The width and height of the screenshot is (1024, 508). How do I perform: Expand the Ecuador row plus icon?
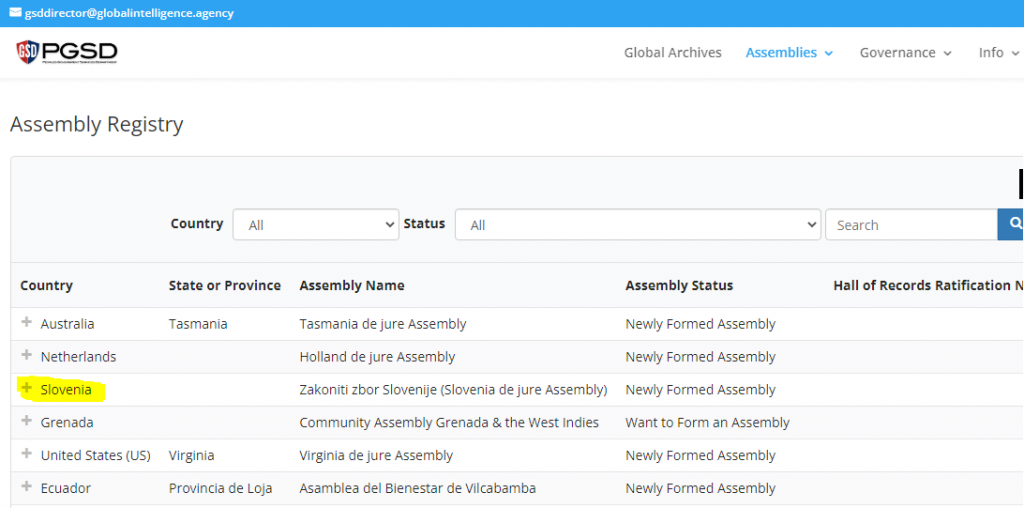[27, 488]
